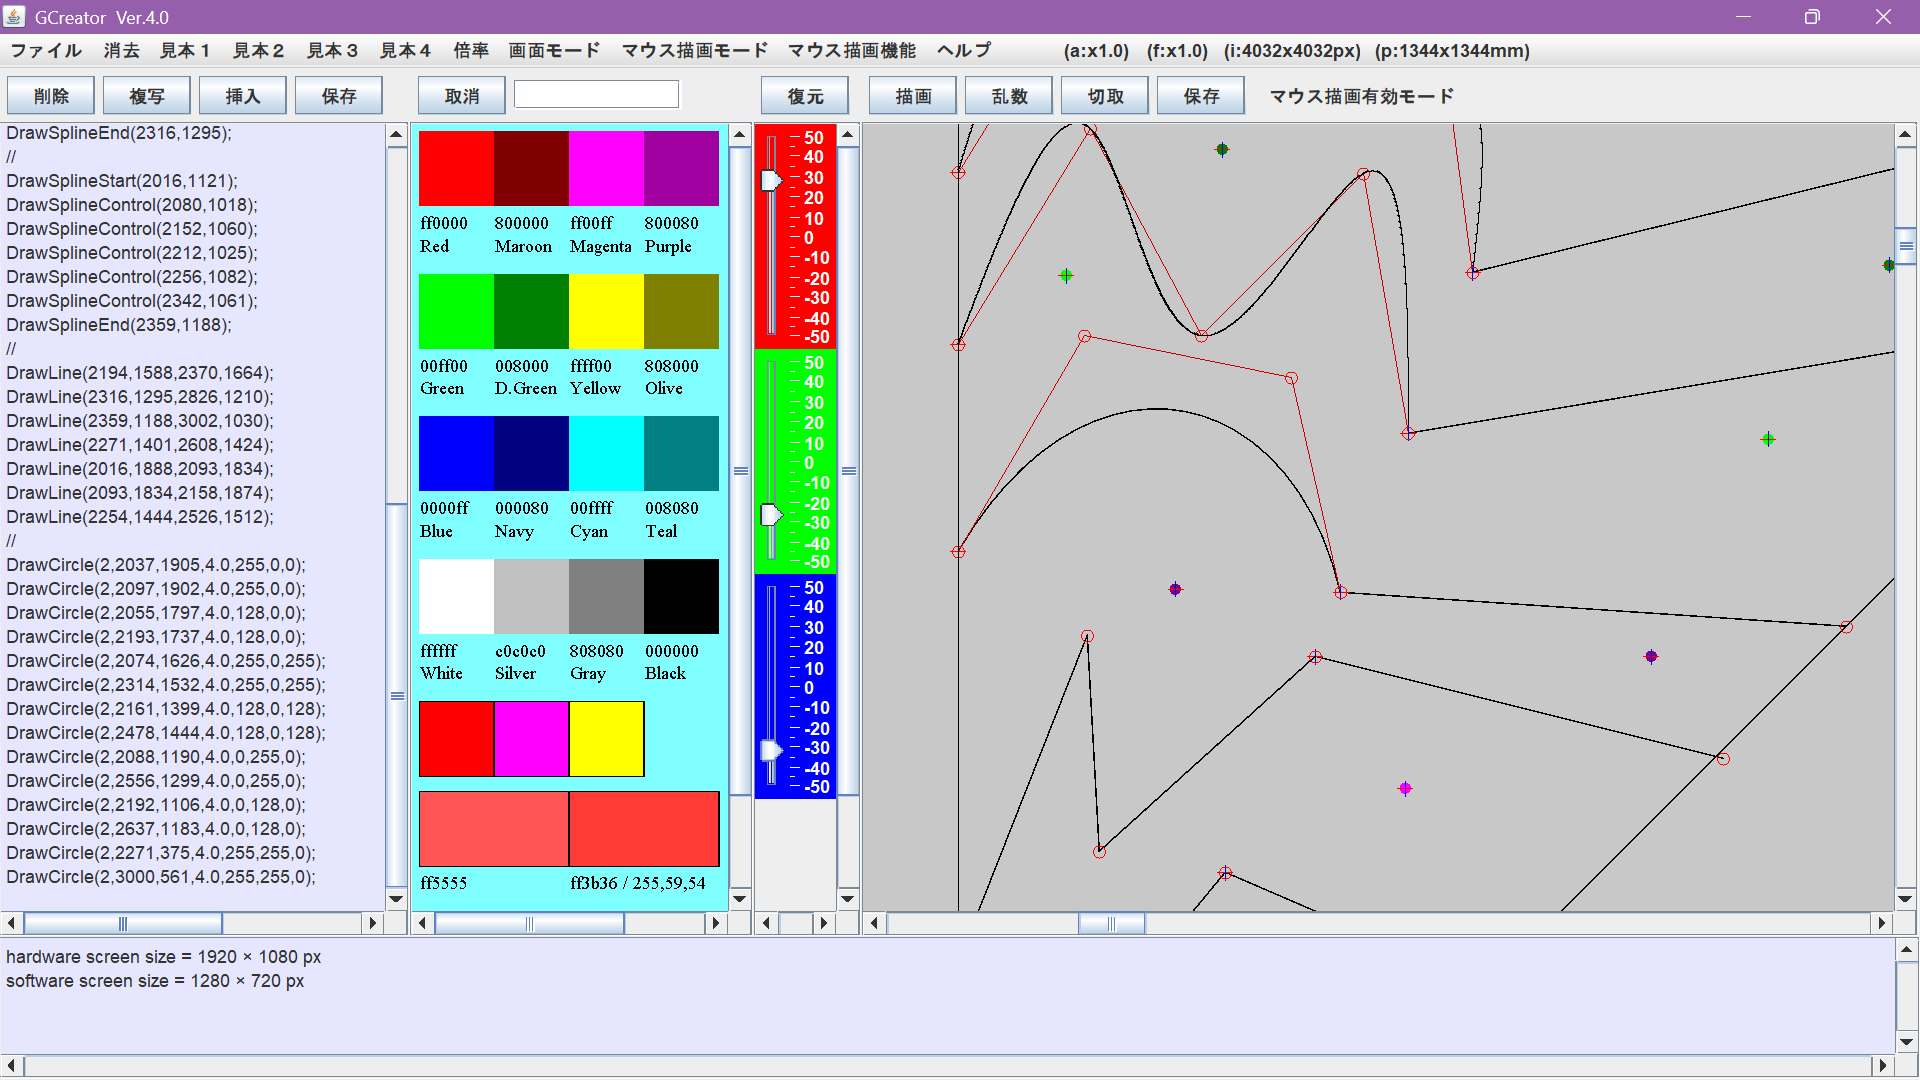Pick the Yellow ffff00 color swatch
This screenshot has height=1080, width=1920.
click(606, 311)
